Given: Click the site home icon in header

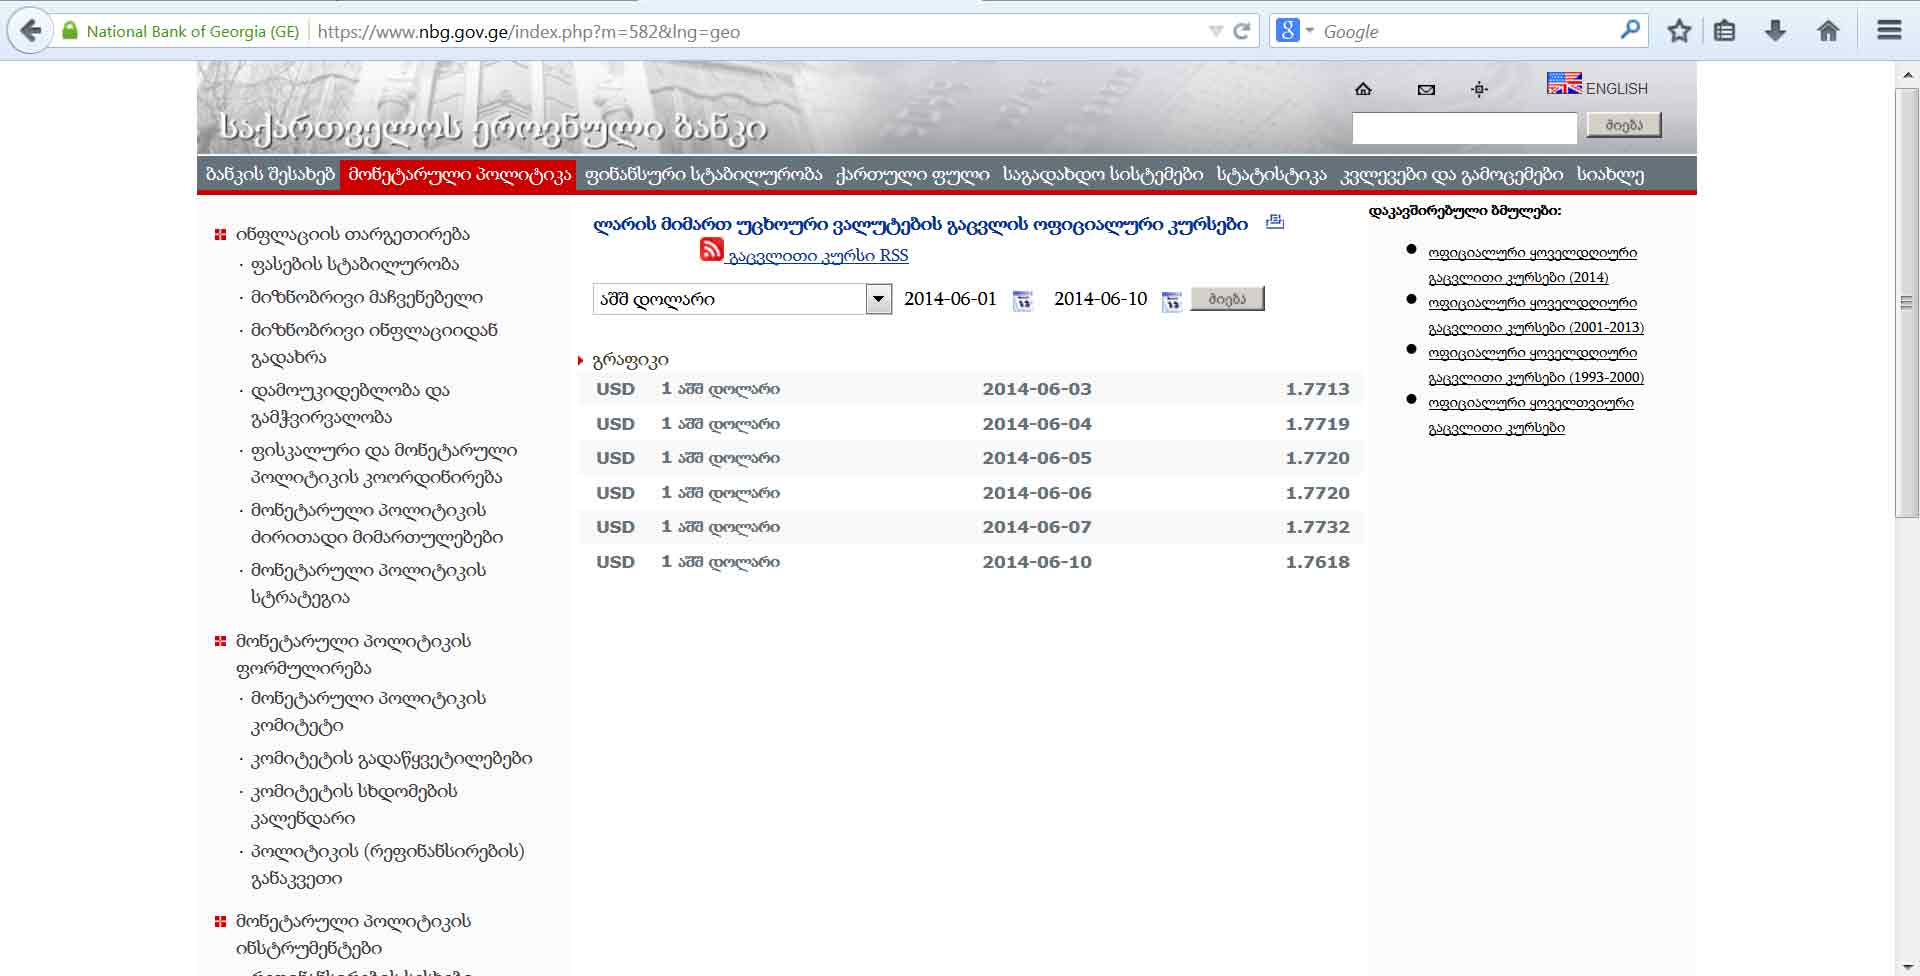Looking at the screenshot, I should [1363, 89].
